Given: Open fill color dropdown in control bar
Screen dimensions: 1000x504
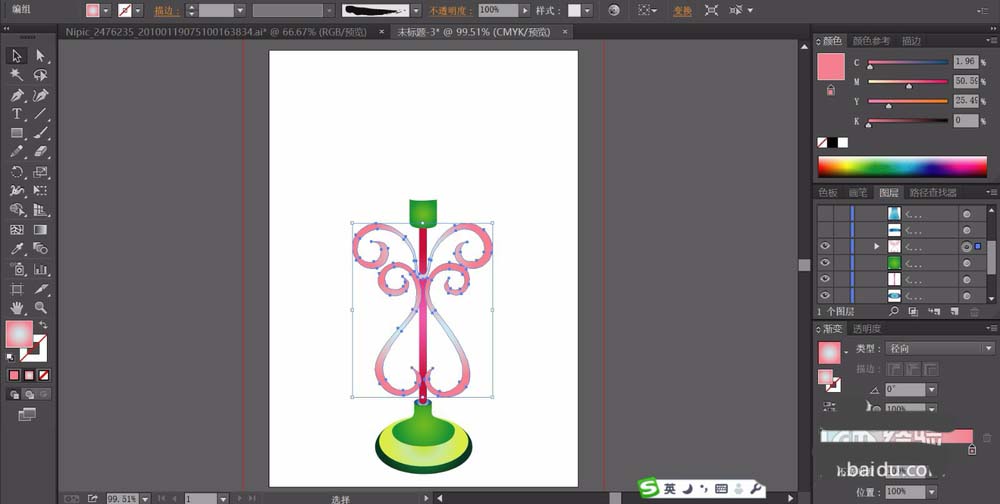Looking at the screenshot, I should (x=106, y=10).
